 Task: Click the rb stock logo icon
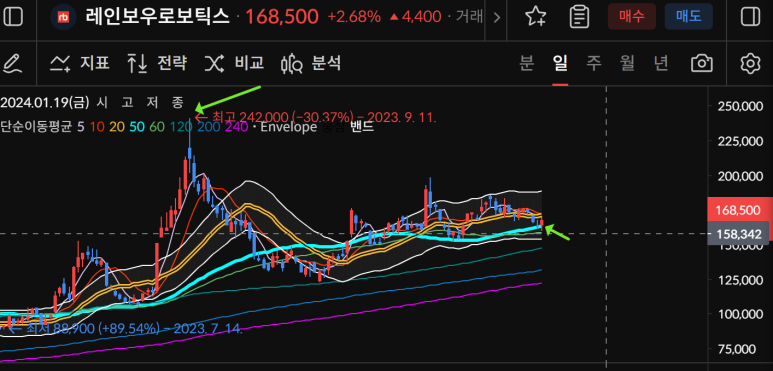point(64,17)
